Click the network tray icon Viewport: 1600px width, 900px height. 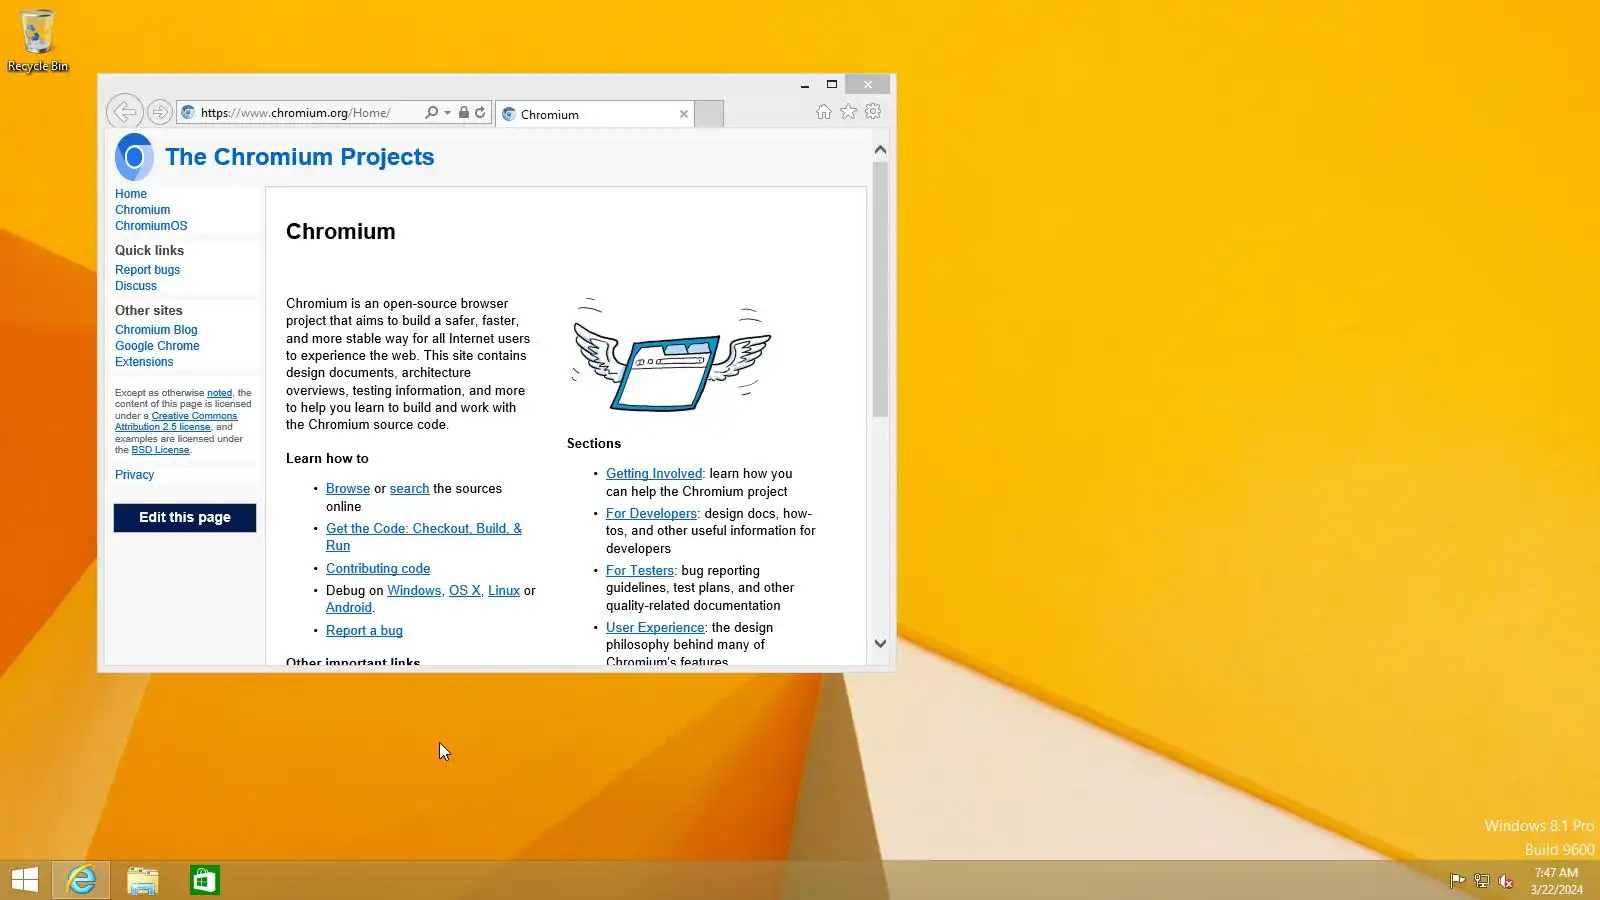(x=1482, y=881)
